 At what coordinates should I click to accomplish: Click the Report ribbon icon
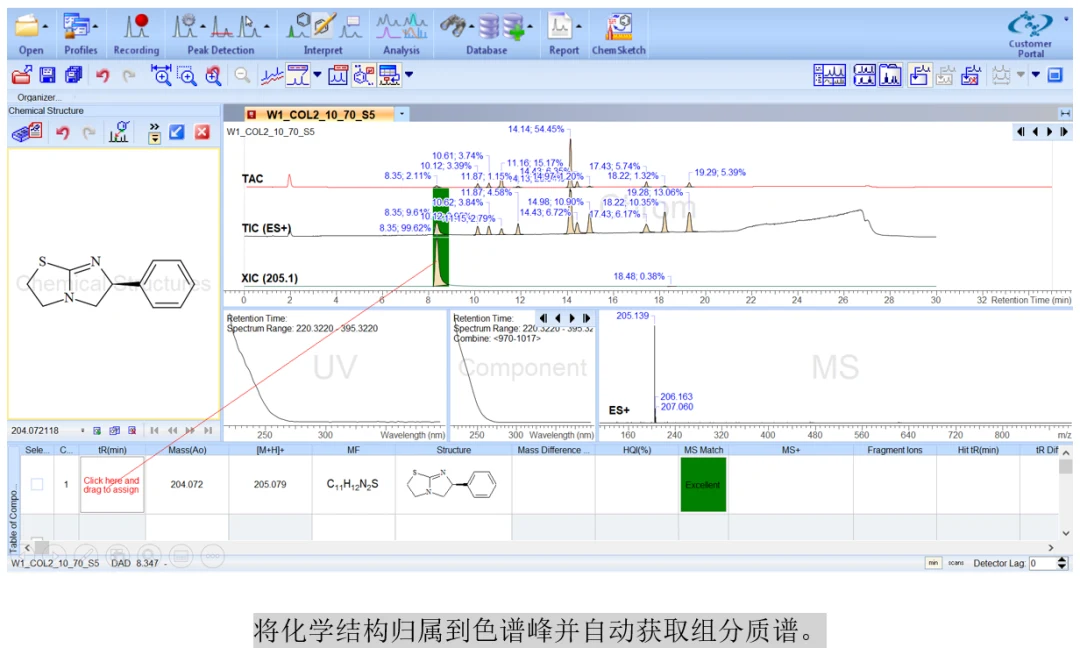click(560, 28)
